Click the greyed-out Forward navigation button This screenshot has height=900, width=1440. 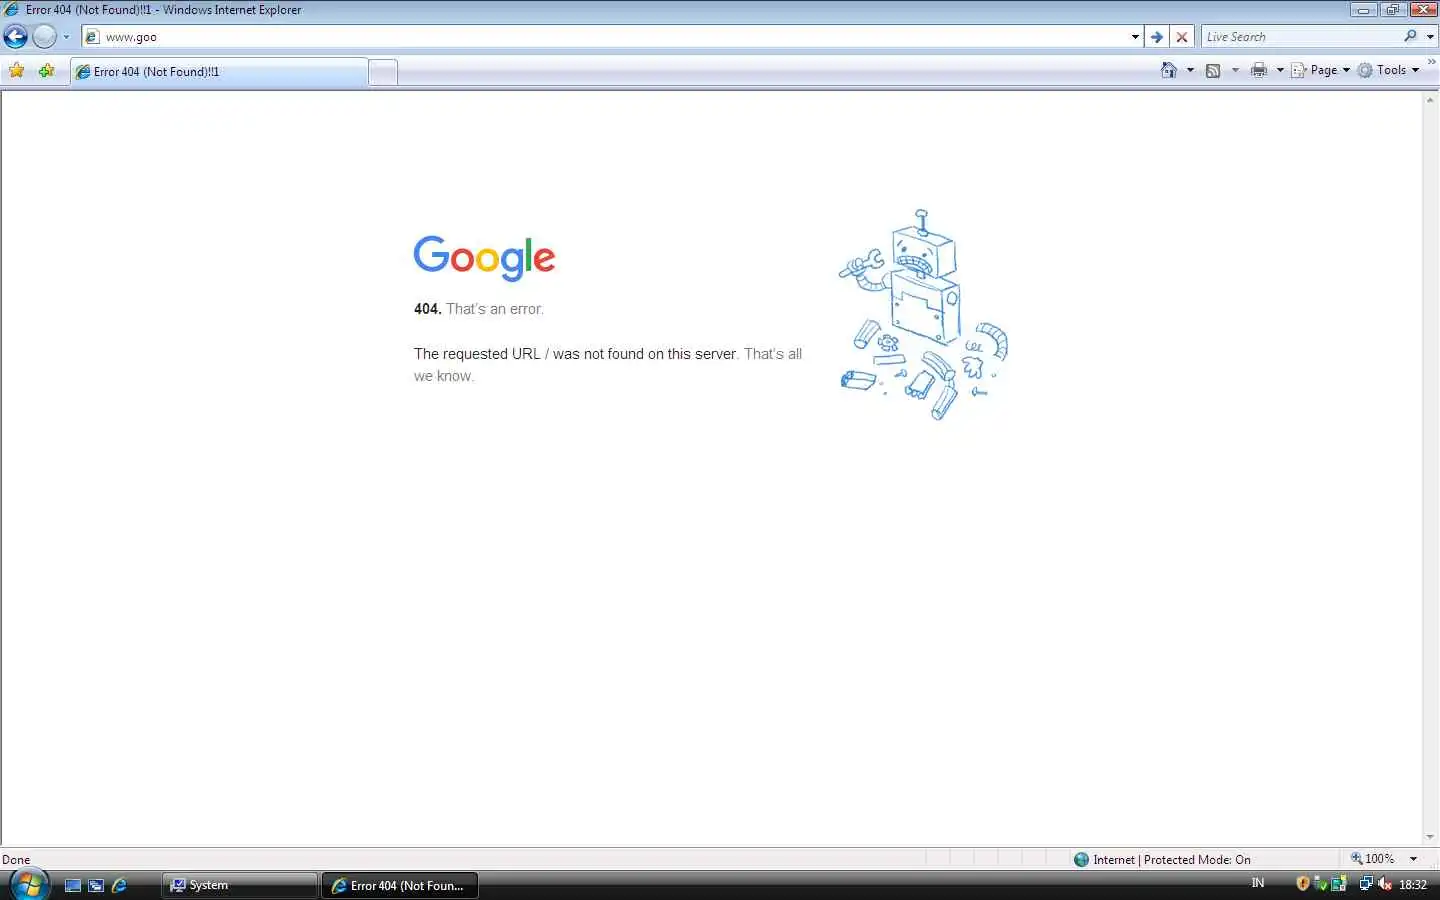coord(44,37)
